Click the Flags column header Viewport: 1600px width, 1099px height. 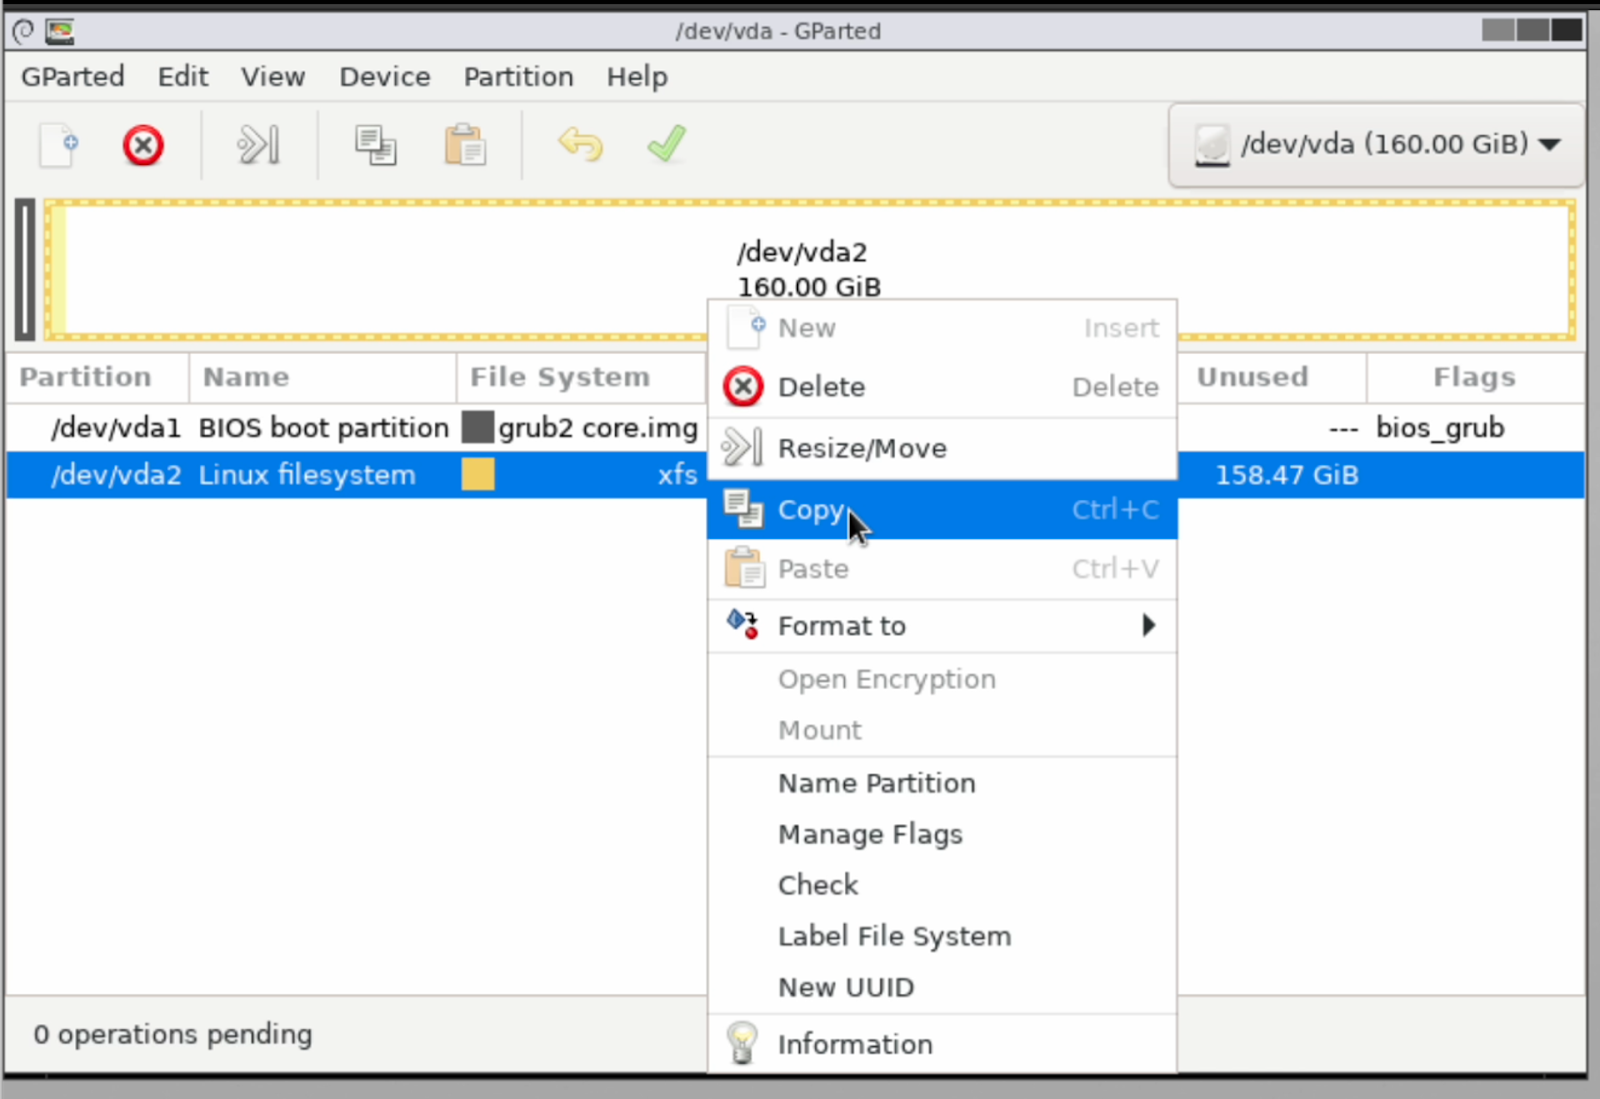coord(1475,377)
